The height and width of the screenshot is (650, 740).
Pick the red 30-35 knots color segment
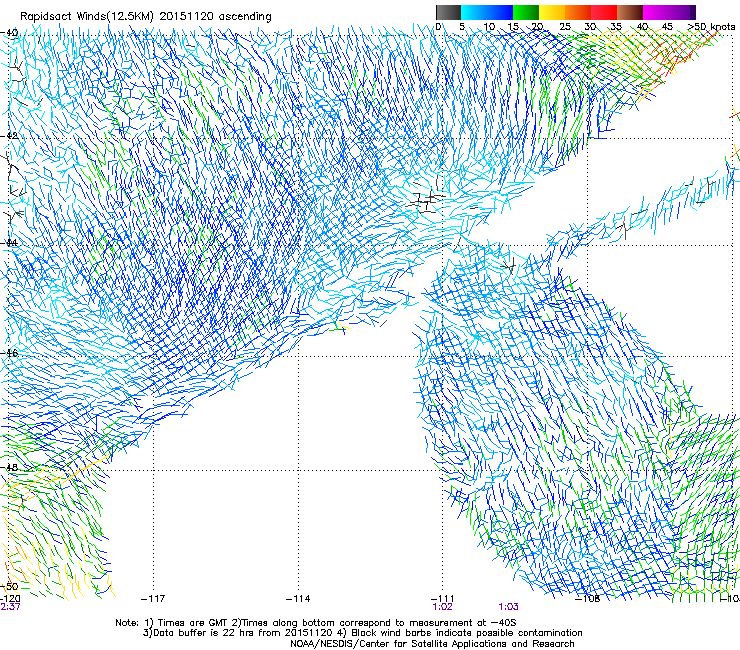point(604,12)
